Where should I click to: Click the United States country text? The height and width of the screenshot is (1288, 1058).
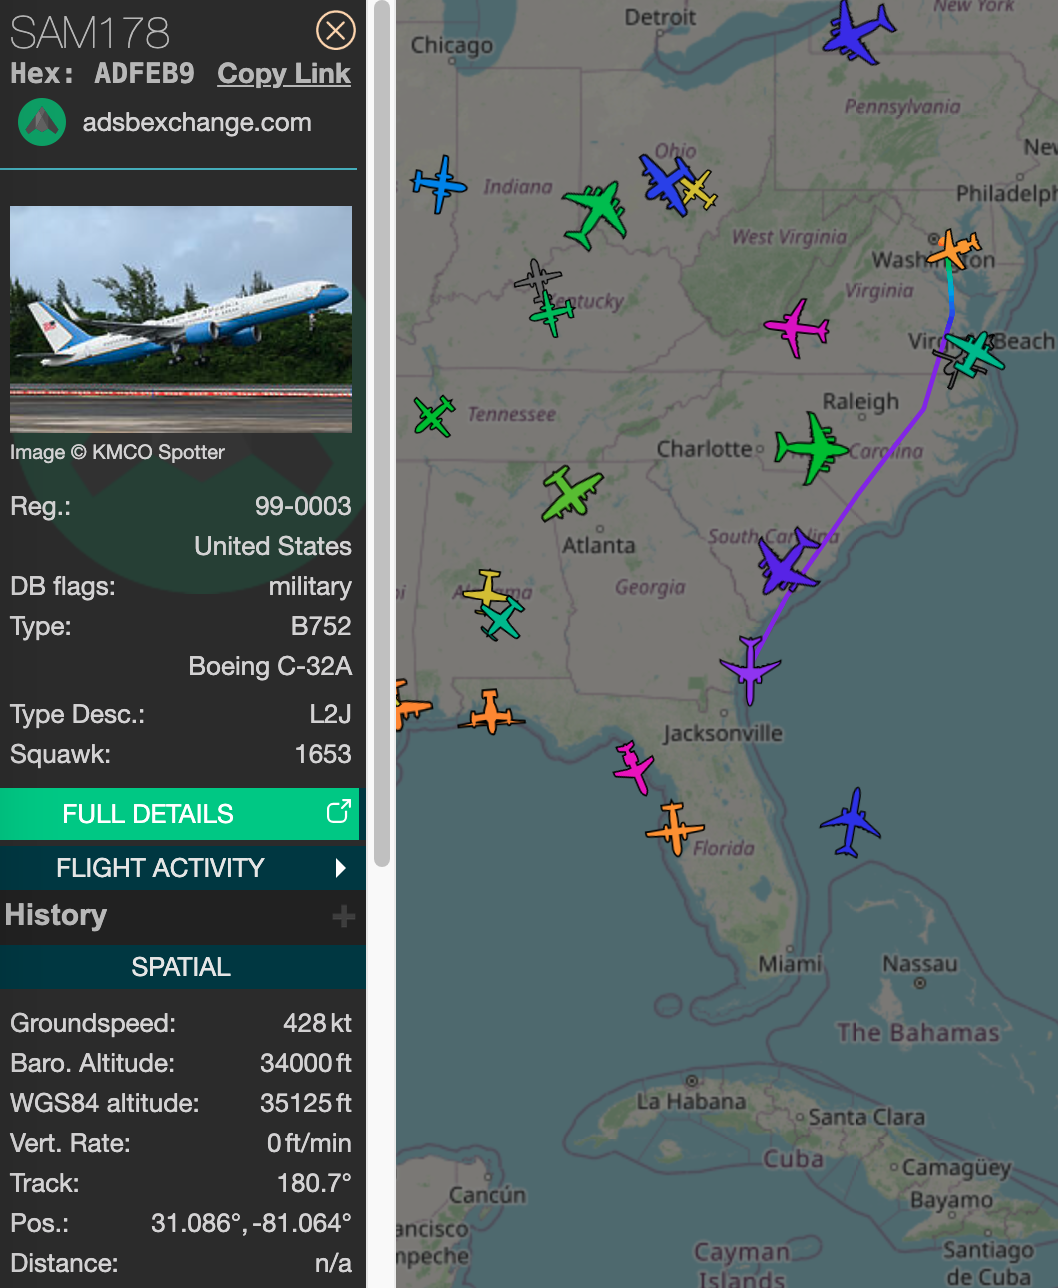[273, 546]
